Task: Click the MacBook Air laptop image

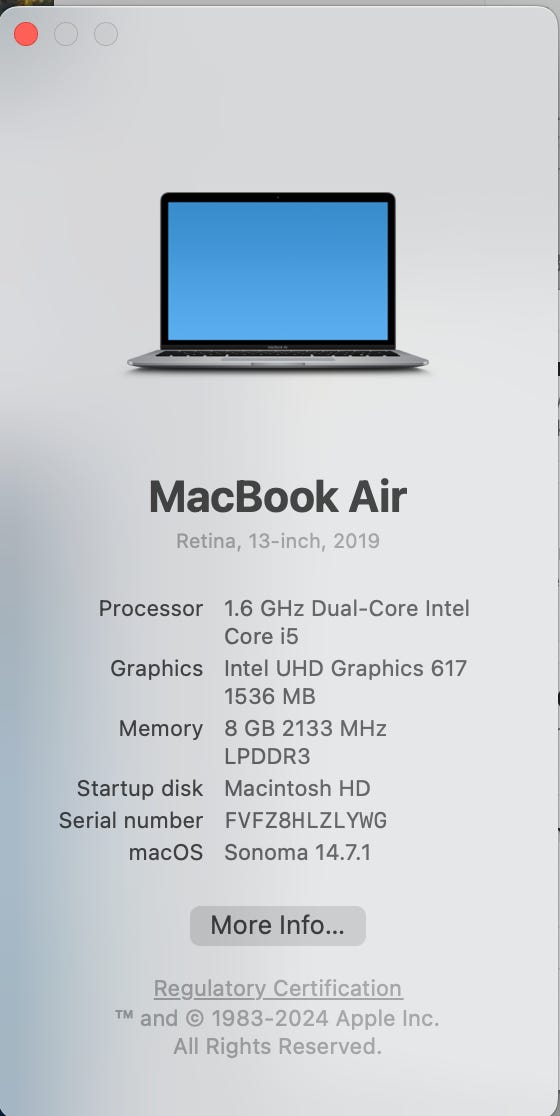Action: 278,280
